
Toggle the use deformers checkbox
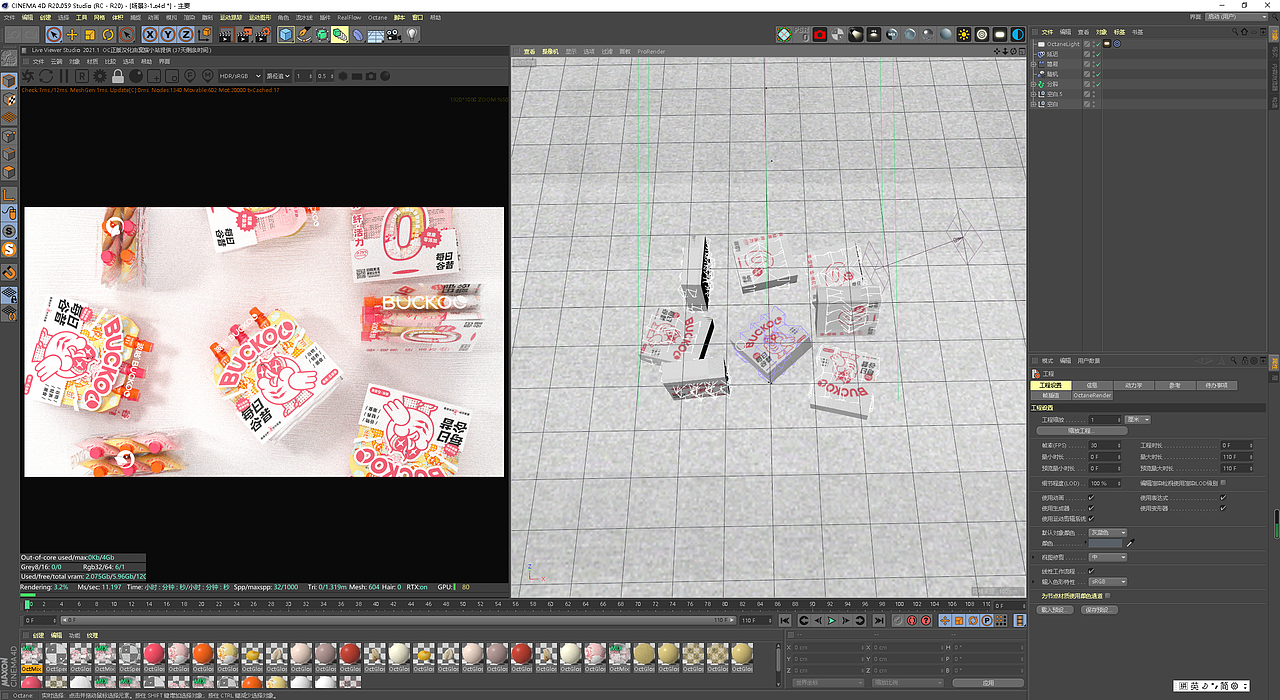click(1223, 508)
